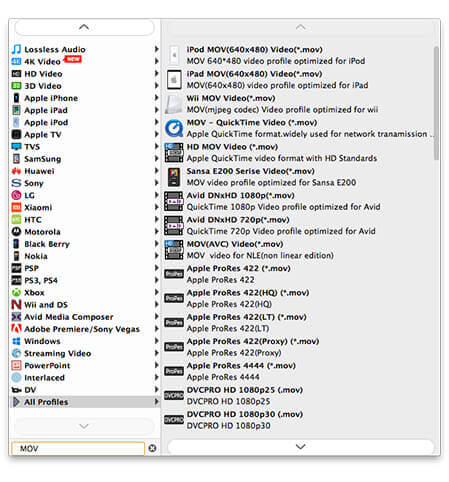Expand the All Profiles submenu arrow
The image size is (449, 482).
[x=156, y=402]
